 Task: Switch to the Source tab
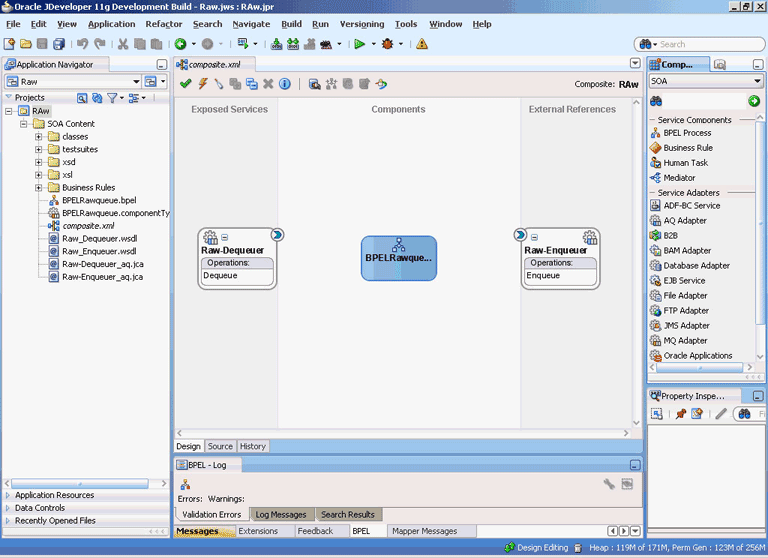220,446
